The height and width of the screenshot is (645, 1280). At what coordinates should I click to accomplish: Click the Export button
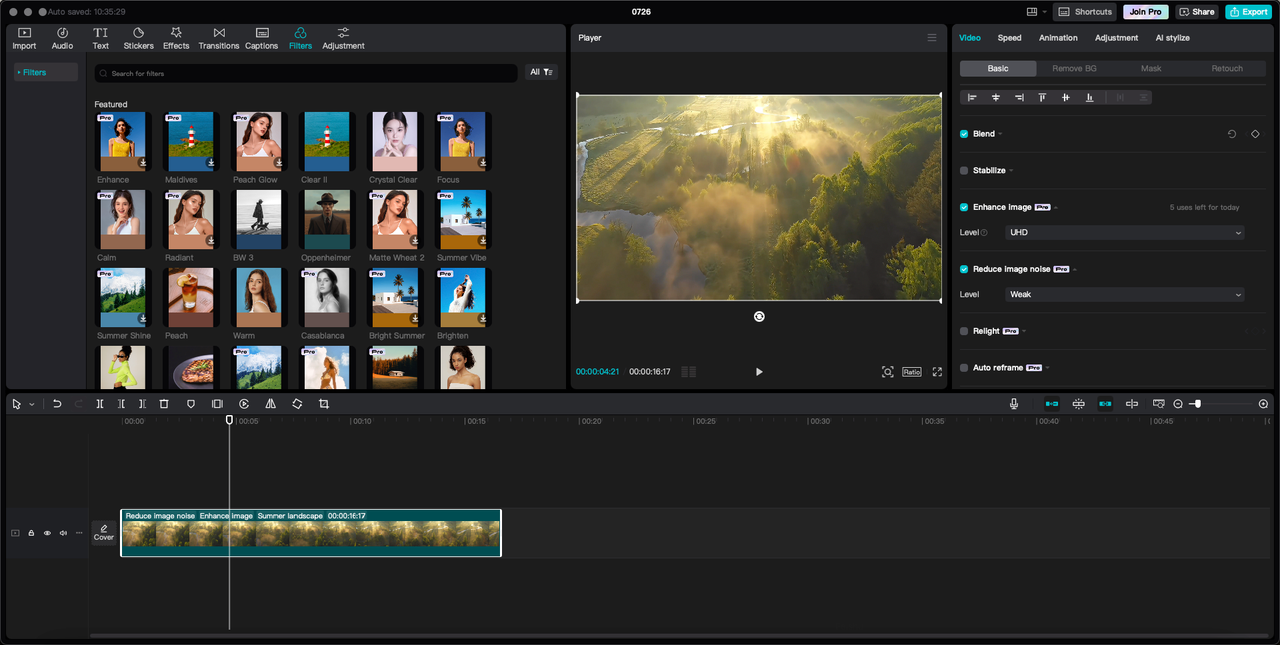tap(1249, 12)
